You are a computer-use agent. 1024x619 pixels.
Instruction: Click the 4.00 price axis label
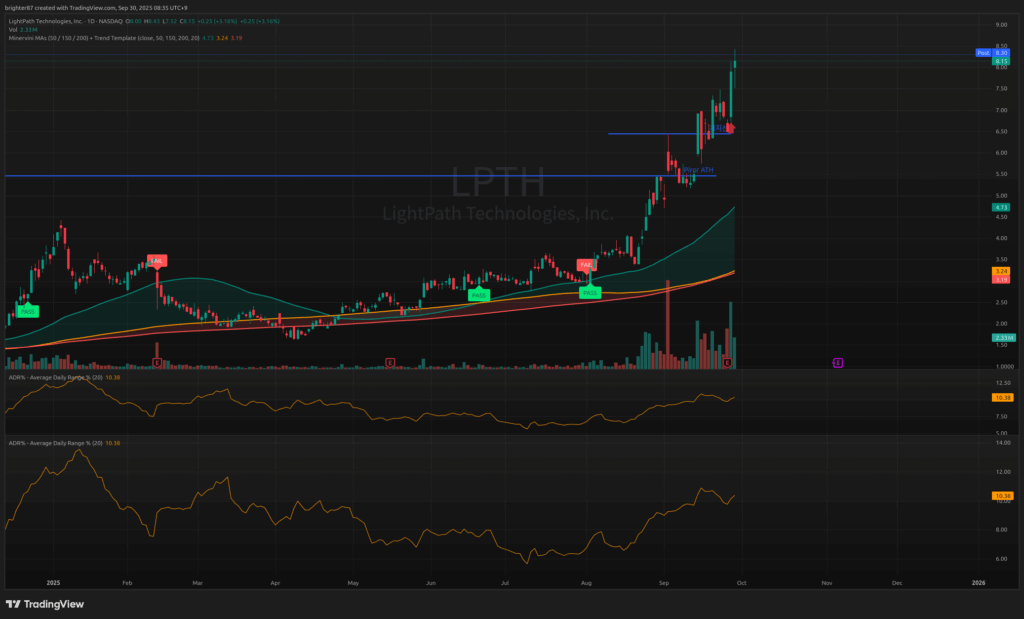click(1001, 238)
